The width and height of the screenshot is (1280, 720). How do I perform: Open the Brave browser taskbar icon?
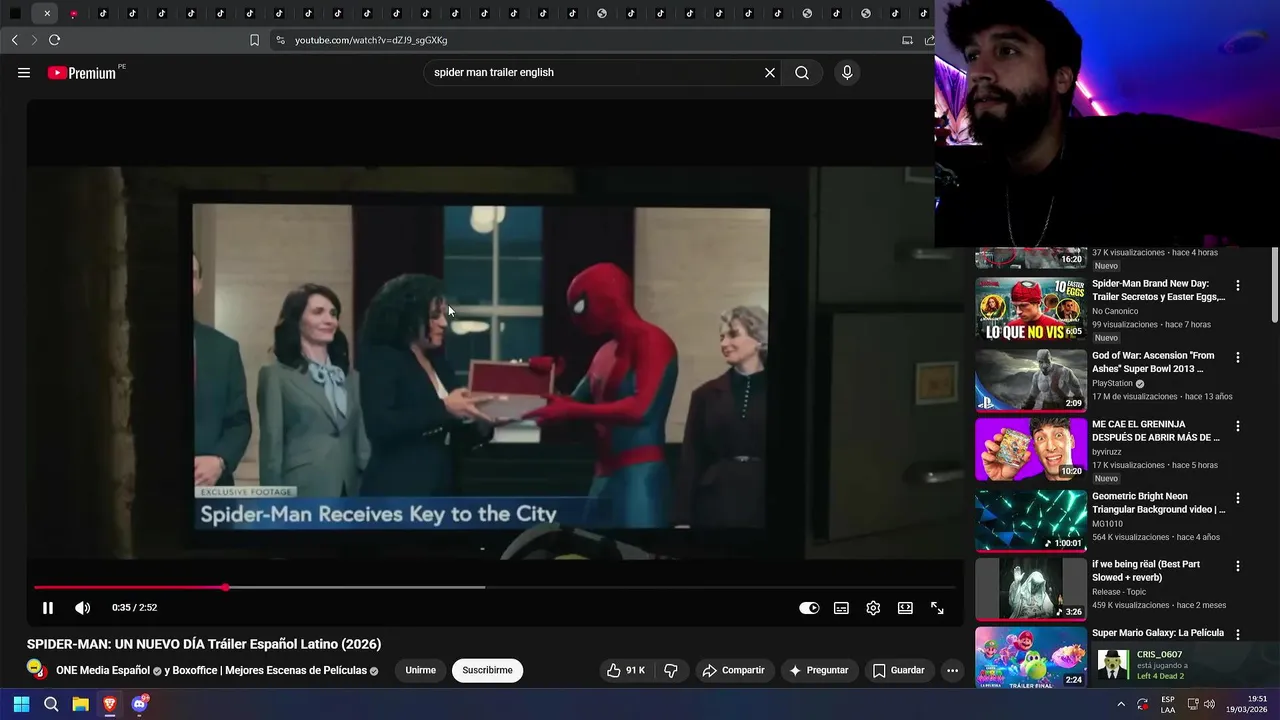tap(110, 704)
